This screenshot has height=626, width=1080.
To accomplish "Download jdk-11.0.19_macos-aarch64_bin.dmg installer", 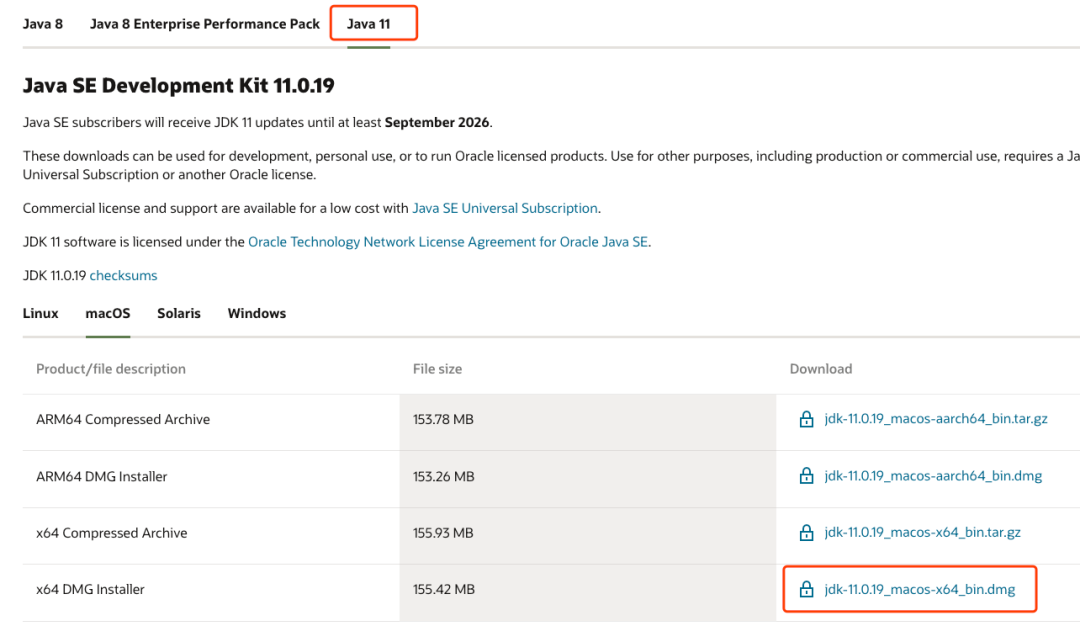I will tap(933, 476).
